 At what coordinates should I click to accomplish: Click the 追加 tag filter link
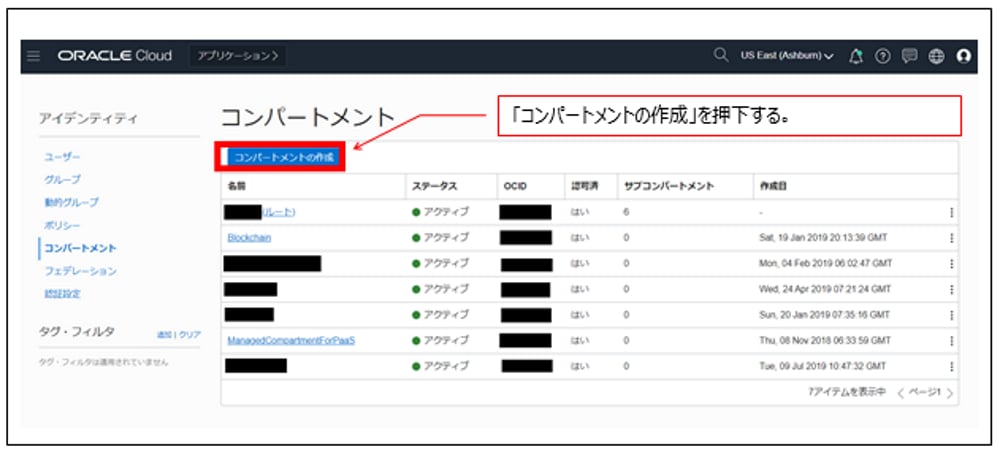(x=165, y=335)
